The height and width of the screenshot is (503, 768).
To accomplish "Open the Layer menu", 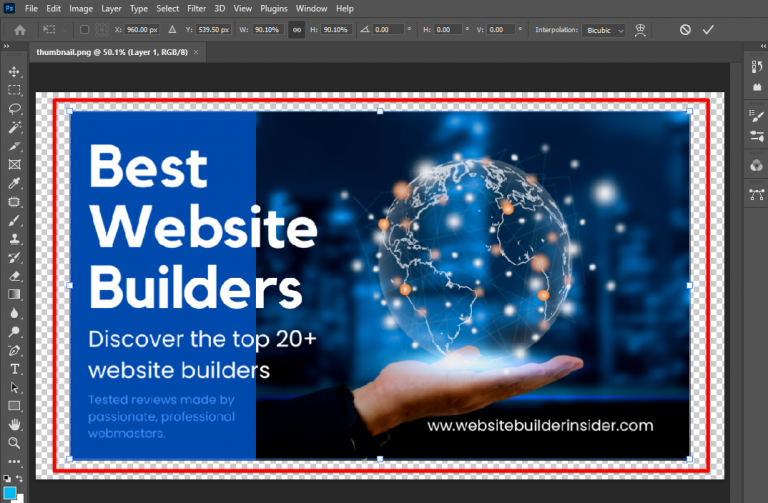I will [111, 8].
